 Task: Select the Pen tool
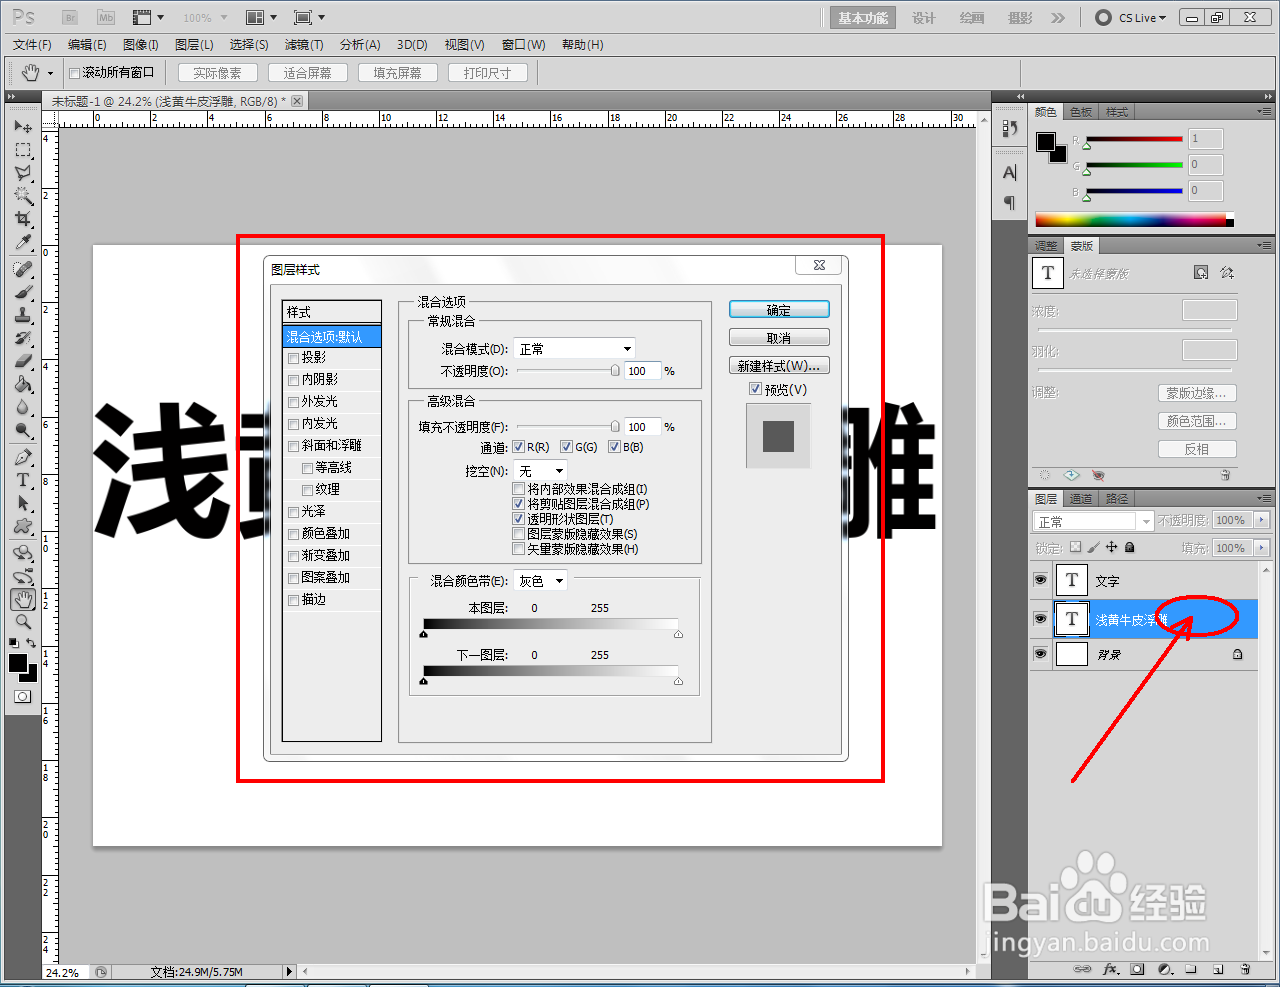click(x=23, y=458)
